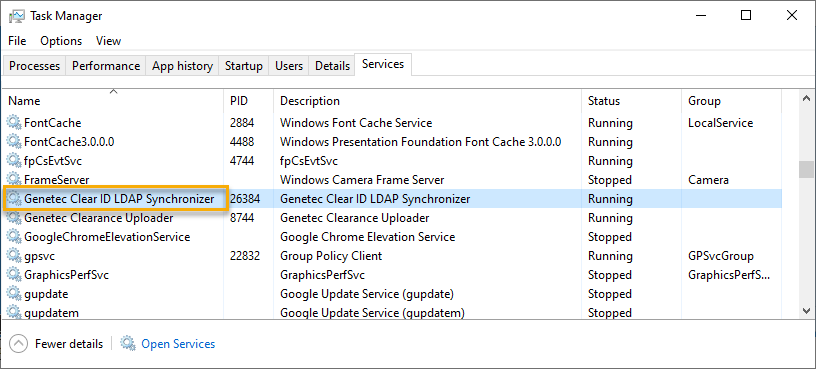Select the gupdate service name

pyautogui.click(x=46, y=294)
